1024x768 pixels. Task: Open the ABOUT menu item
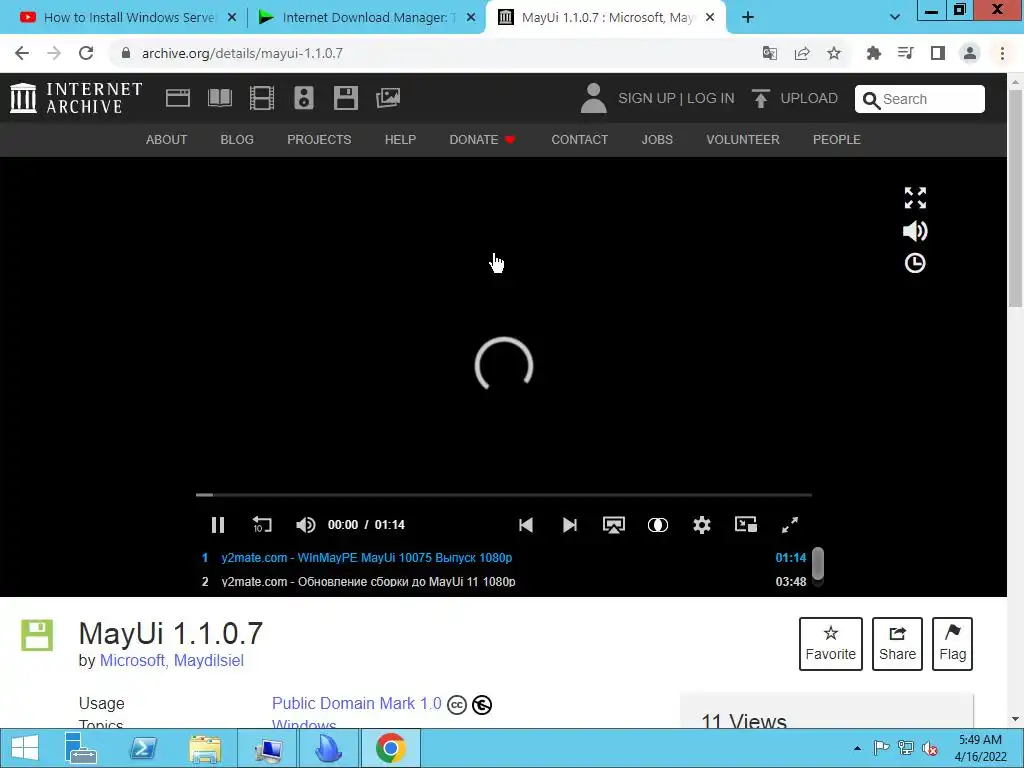(167, 140)
